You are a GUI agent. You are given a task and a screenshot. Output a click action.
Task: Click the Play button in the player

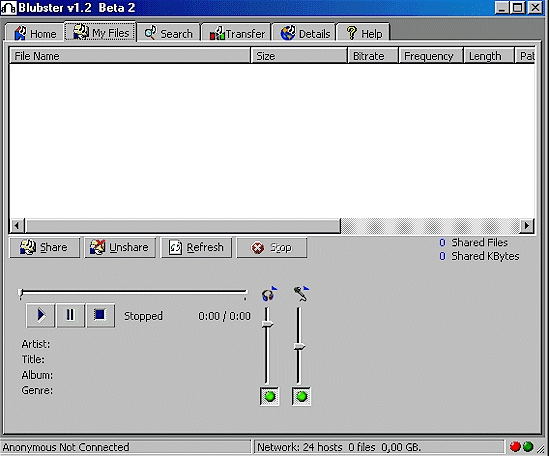(x=41, y=315)
